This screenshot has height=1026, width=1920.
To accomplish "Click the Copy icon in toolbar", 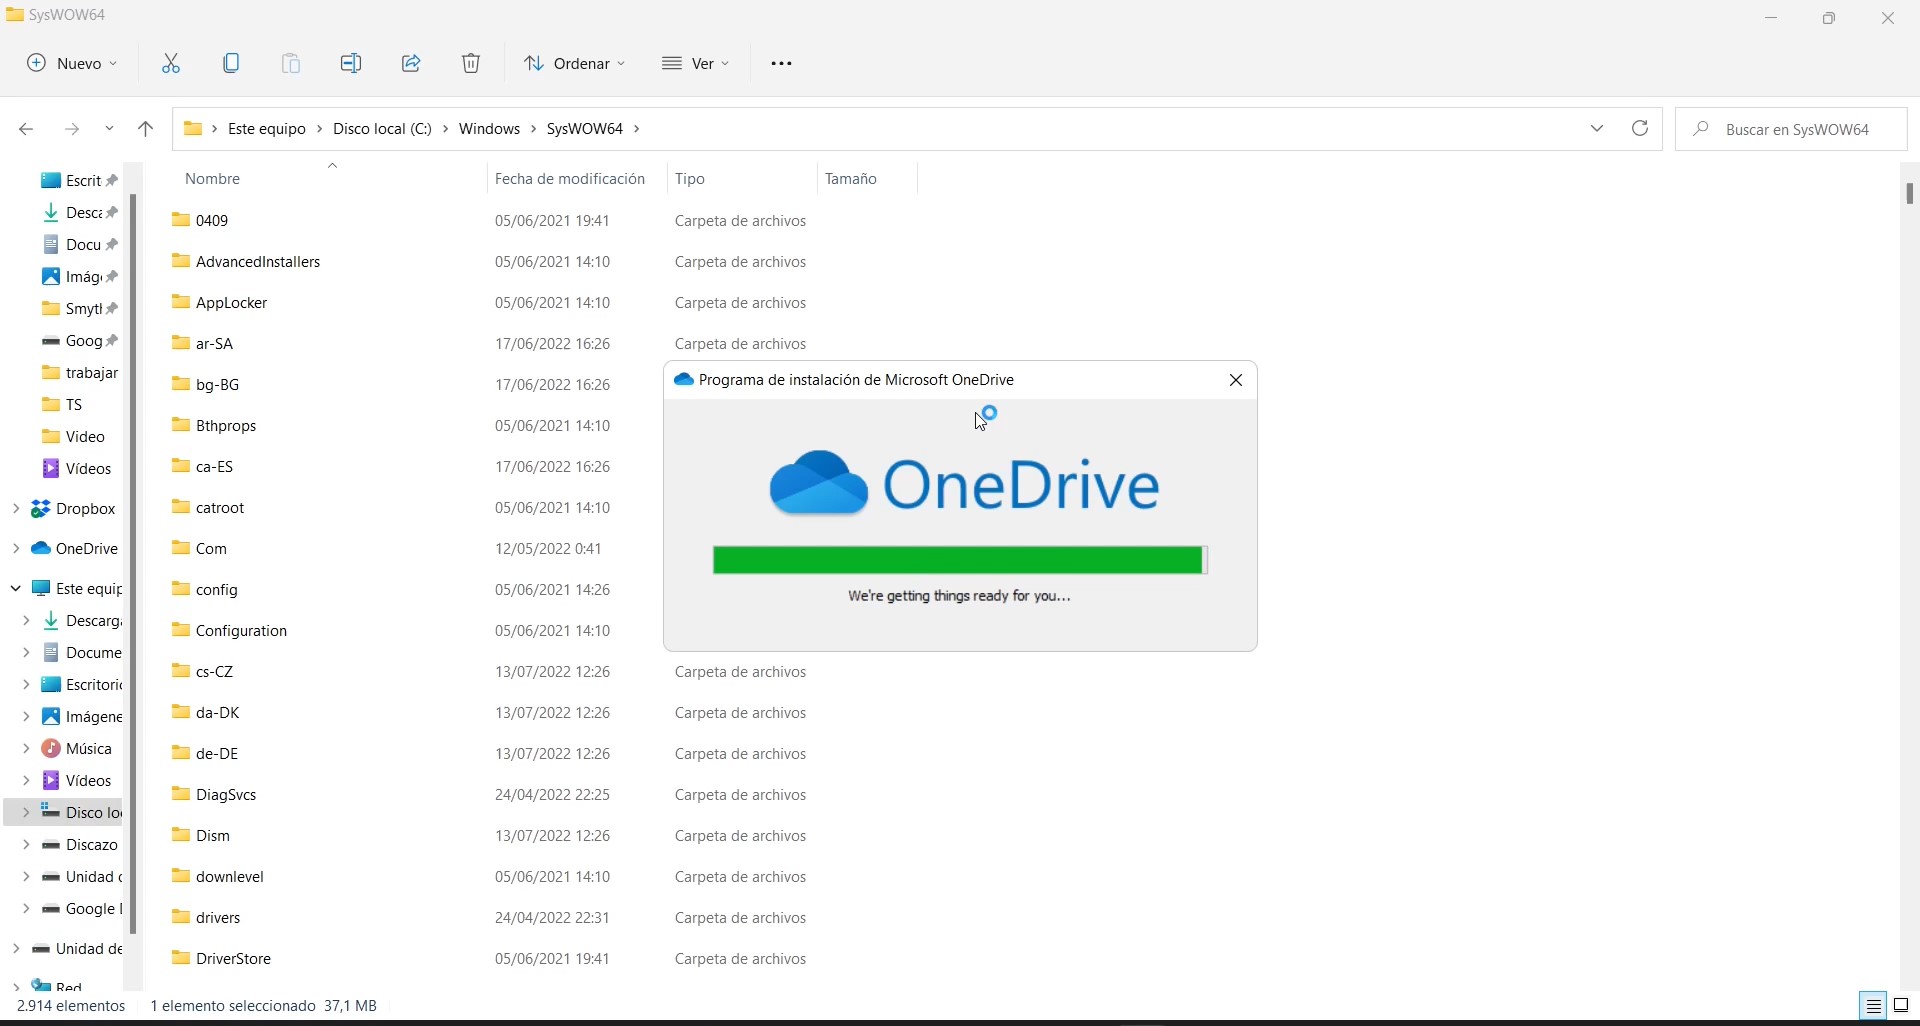I will click(x=231, y=64).
